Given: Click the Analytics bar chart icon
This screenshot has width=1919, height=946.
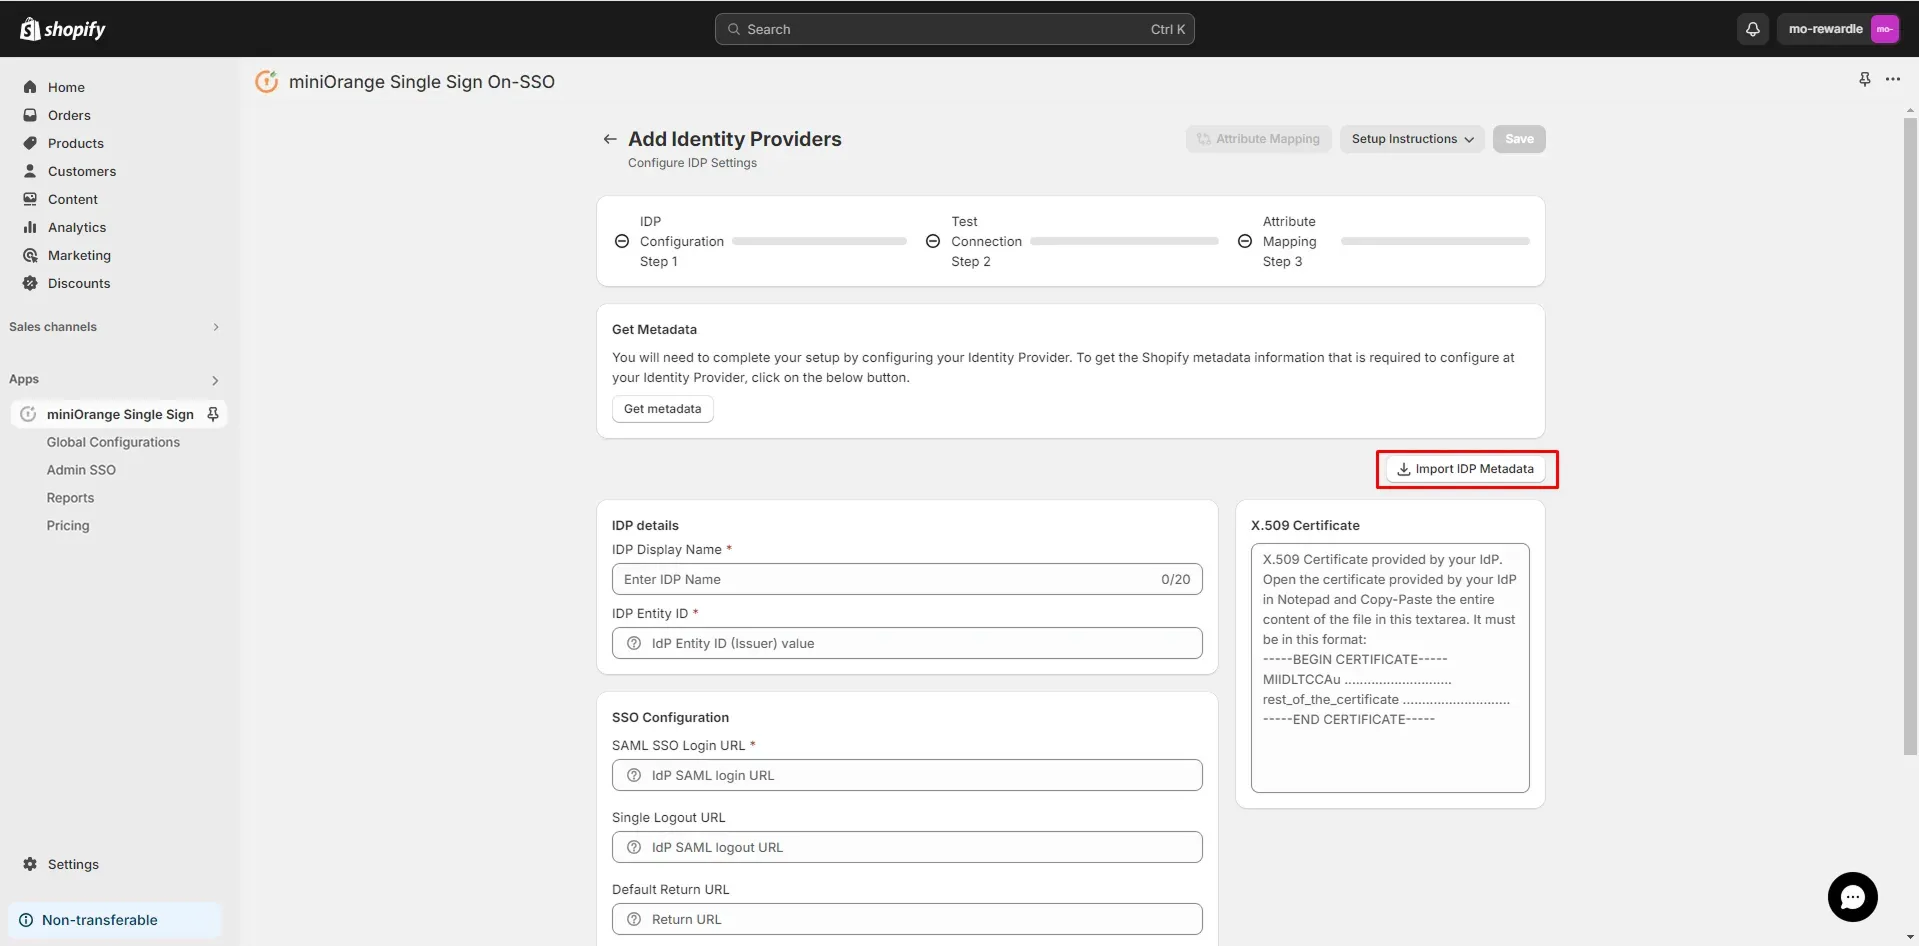Looking at the screenshot, I should [x=30, y=227].
